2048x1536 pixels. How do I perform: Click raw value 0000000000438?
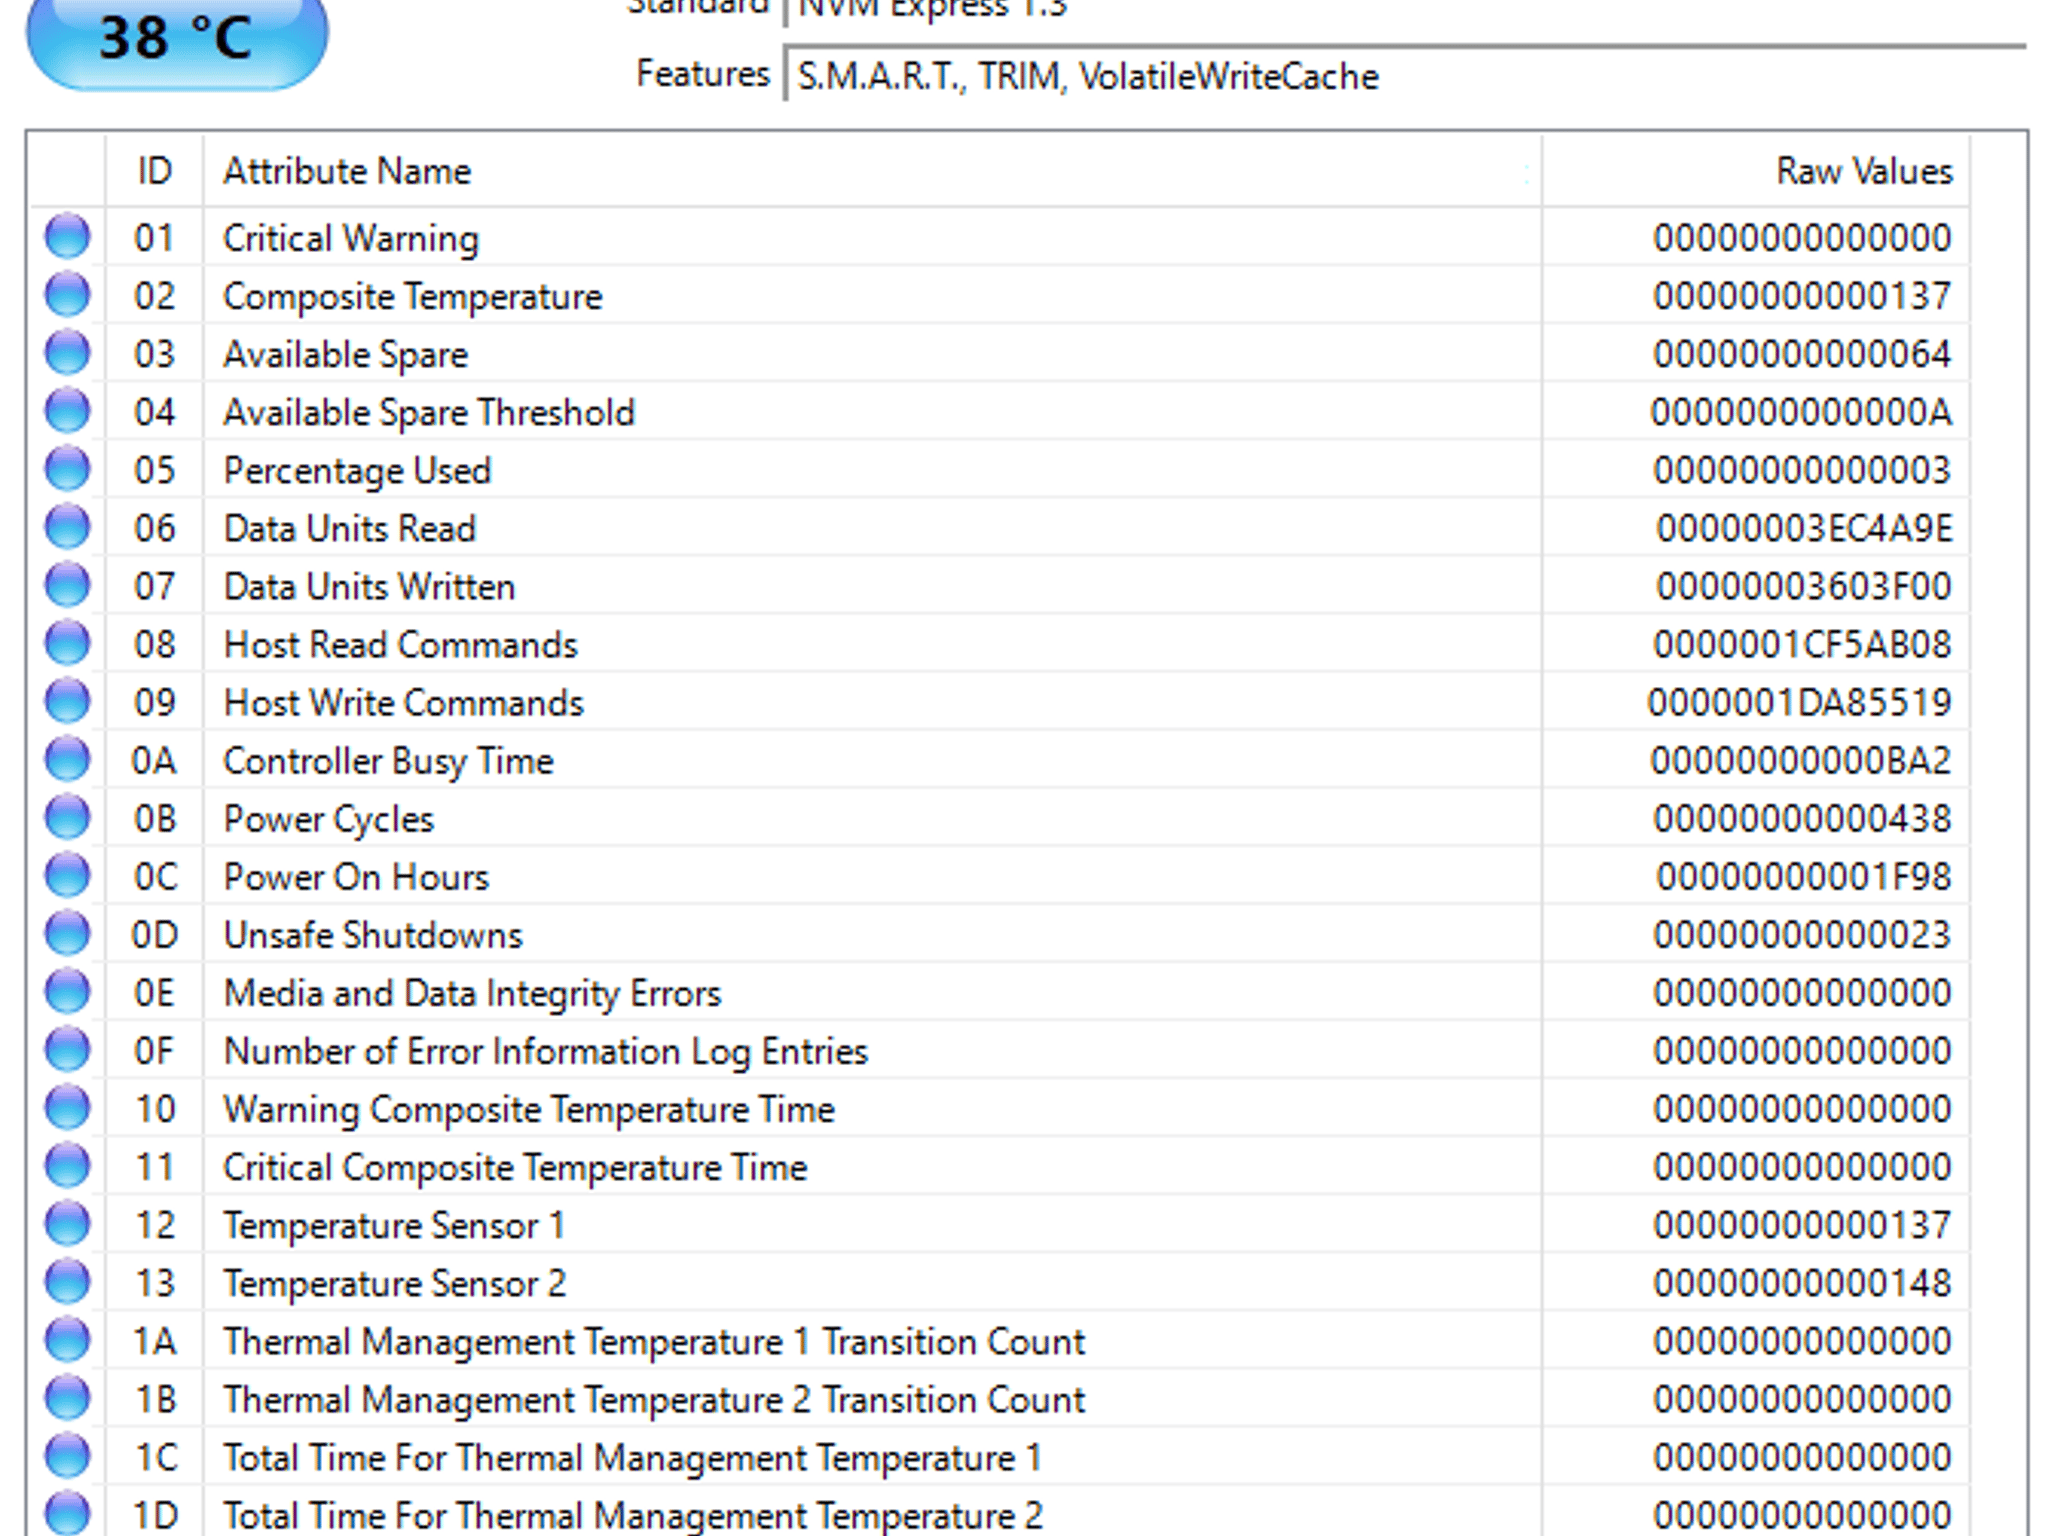(1802, 818)
